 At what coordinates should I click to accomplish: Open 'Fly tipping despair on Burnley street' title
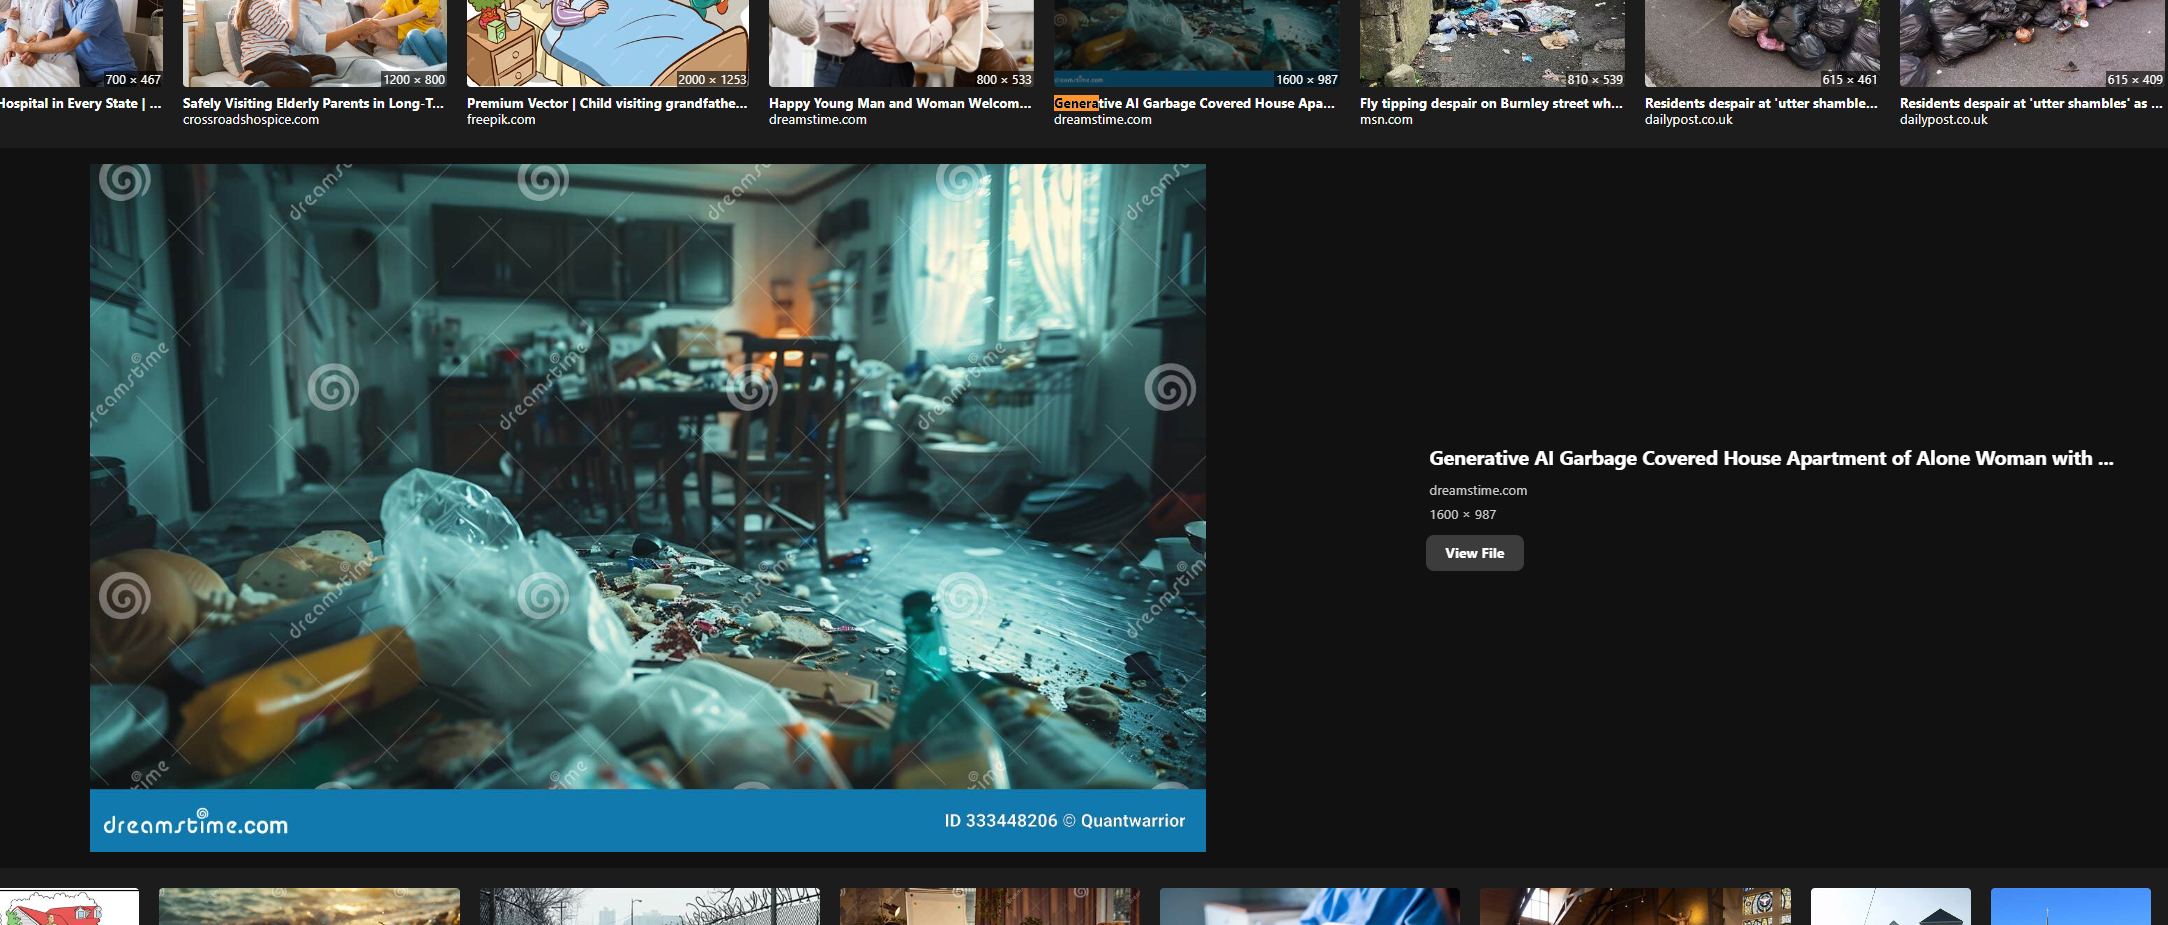(x=1491, y=103)
